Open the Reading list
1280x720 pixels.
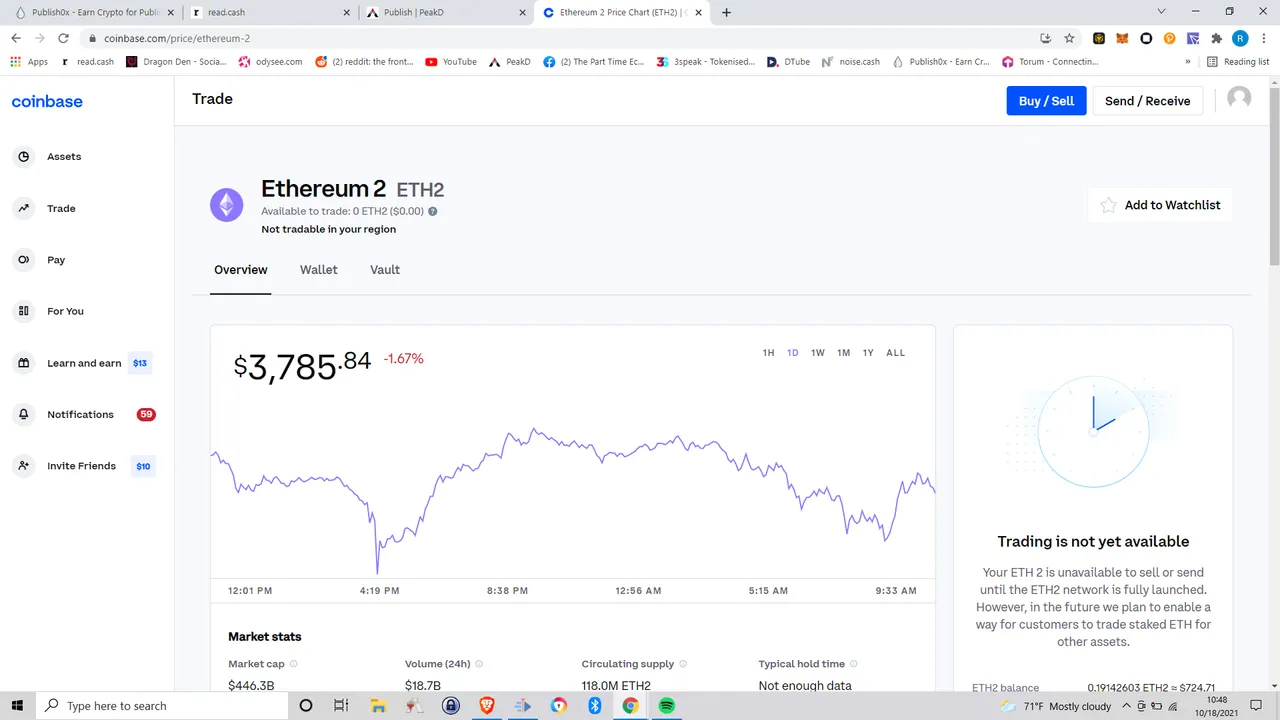pos(1238,62)
